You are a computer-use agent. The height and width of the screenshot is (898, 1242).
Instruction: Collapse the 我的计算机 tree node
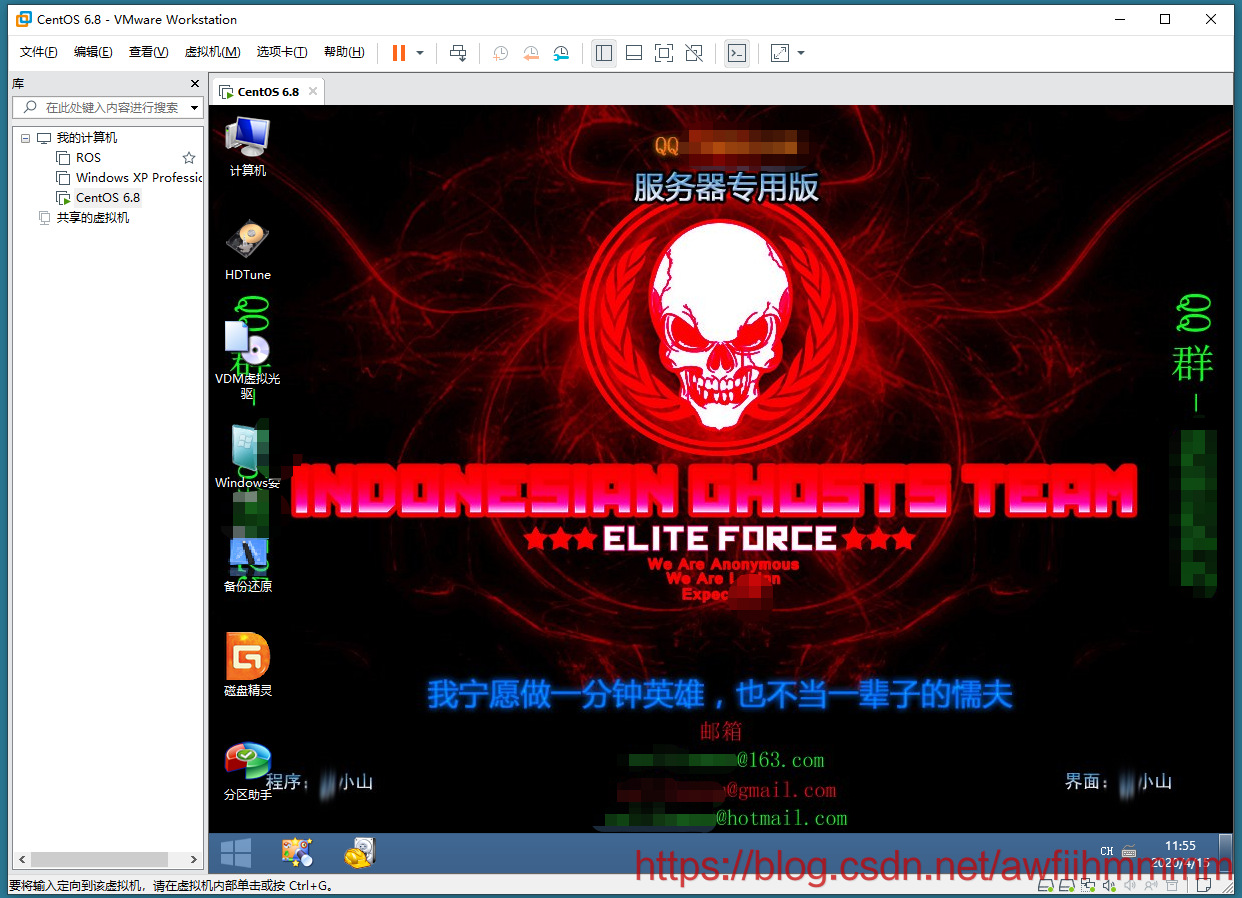point(25,138)
